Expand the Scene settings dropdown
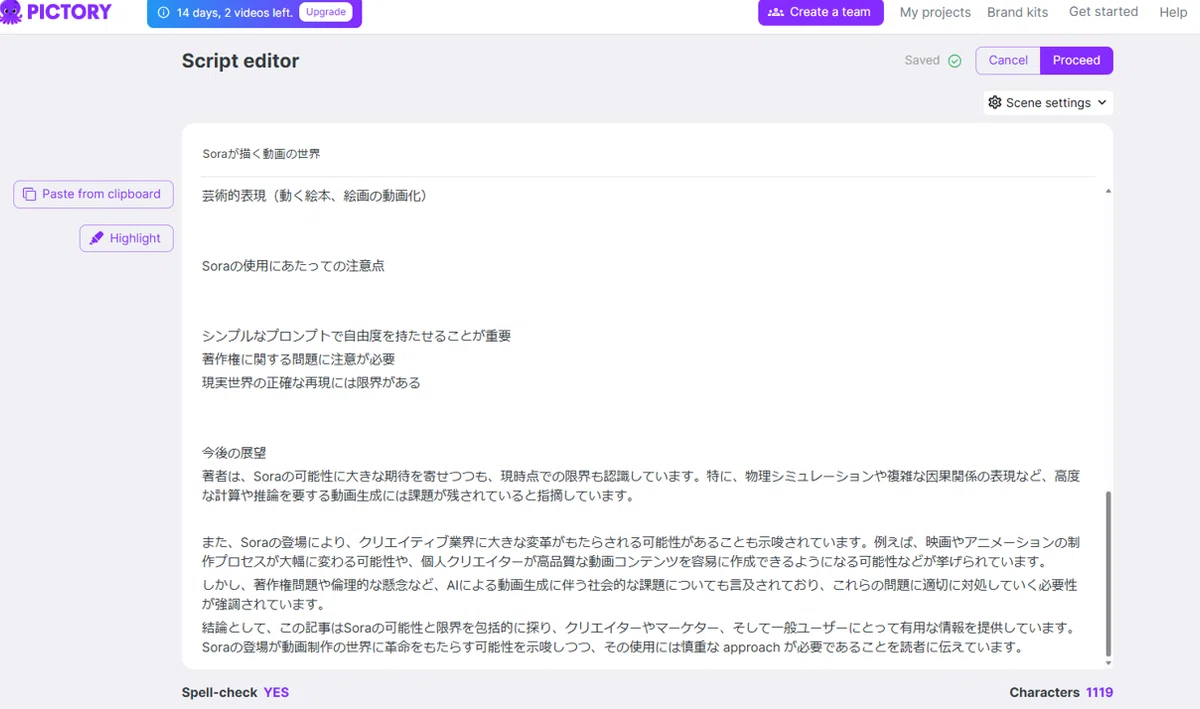The width and height of the screenshot is (1200, 709). click(1048, 102)
